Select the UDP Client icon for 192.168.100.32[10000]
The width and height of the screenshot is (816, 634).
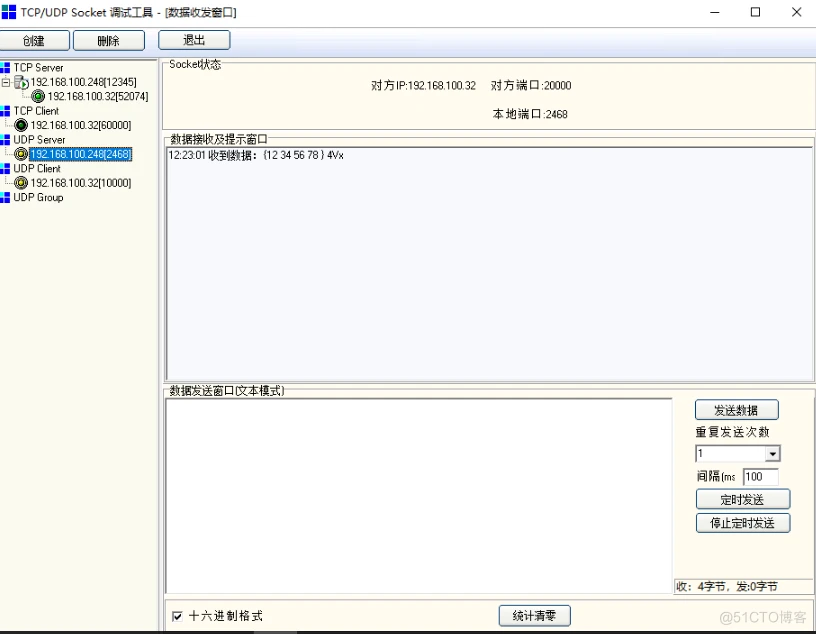click(21, 182)
